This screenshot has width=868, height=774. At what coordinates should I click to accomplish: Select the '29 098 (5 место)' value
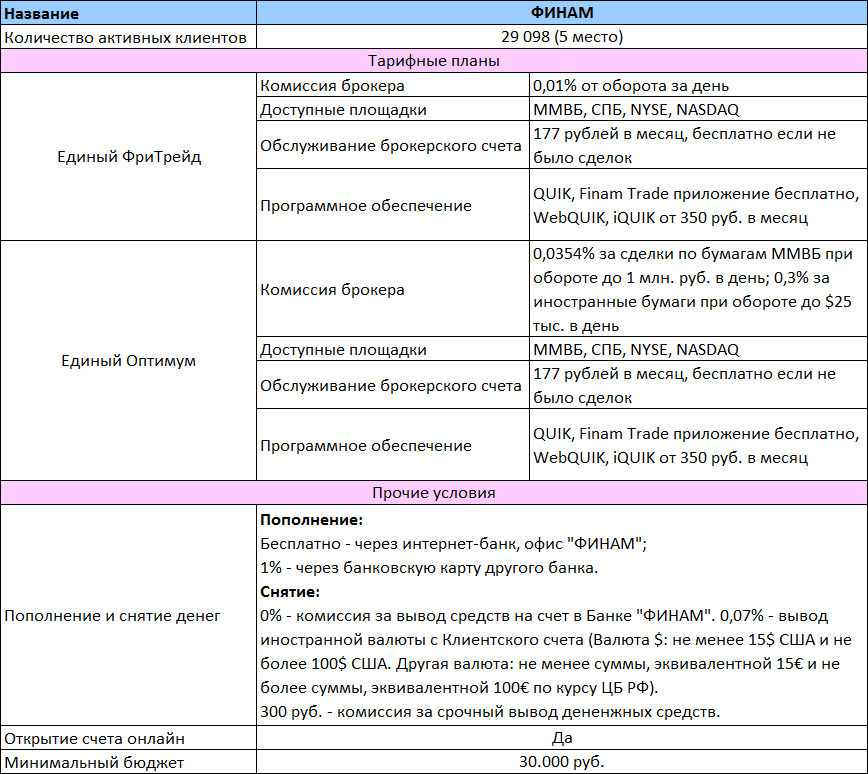562,37
